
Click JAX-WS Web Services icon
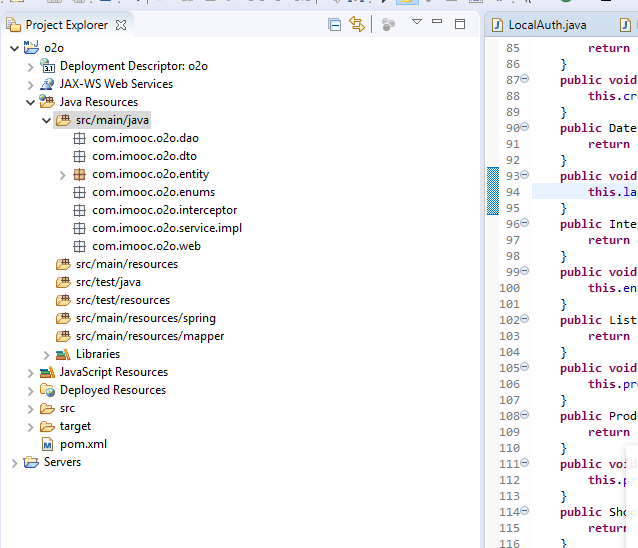[x=47, y=84]
